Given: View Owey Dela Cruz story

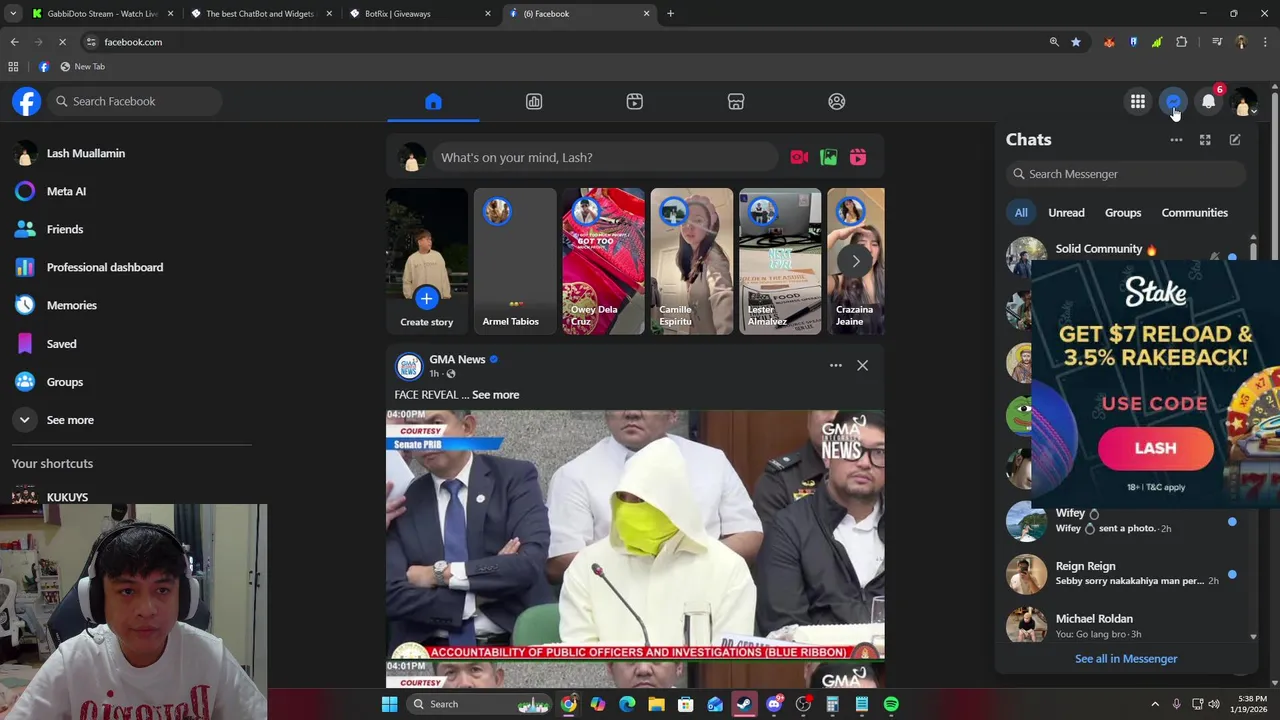Looking at the screenshot, I should coord(603,261).
